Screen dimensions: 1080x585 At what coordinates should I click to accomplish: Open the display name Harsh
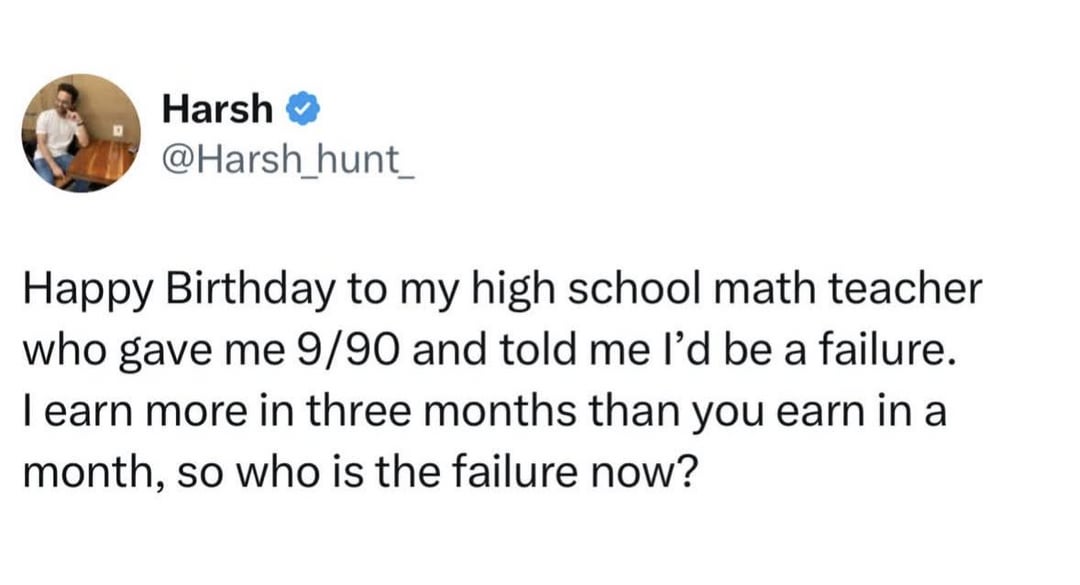point(218,110)
